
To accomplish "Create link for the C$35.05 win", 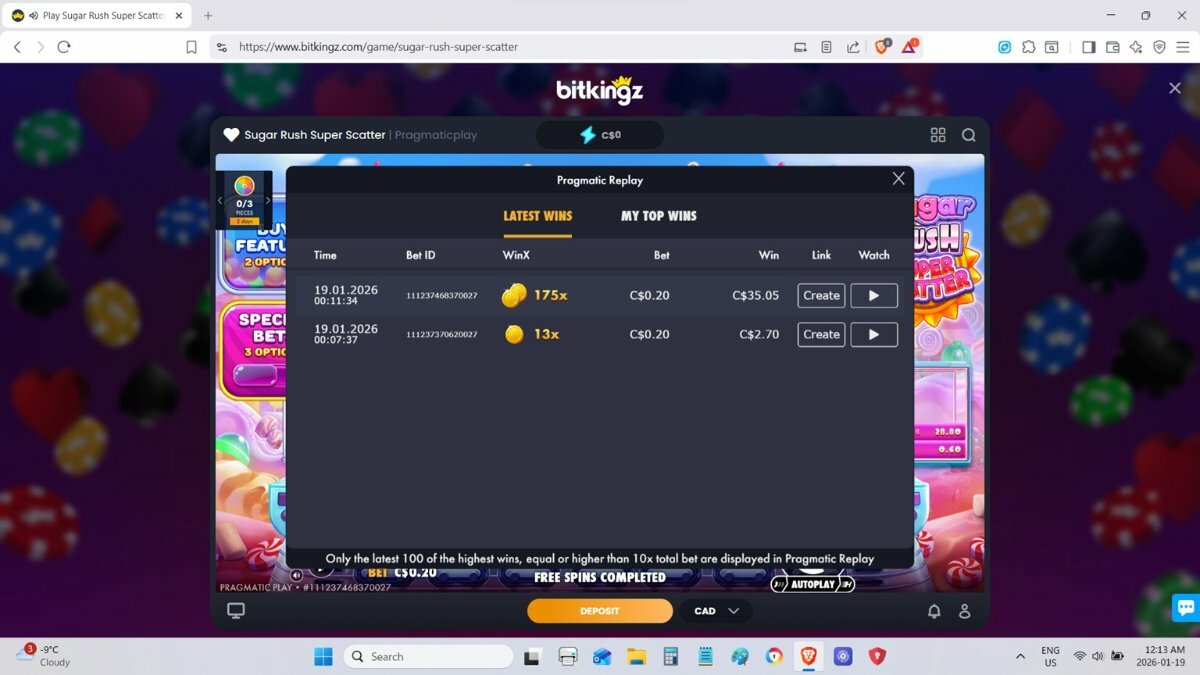I will pos(821,295).
